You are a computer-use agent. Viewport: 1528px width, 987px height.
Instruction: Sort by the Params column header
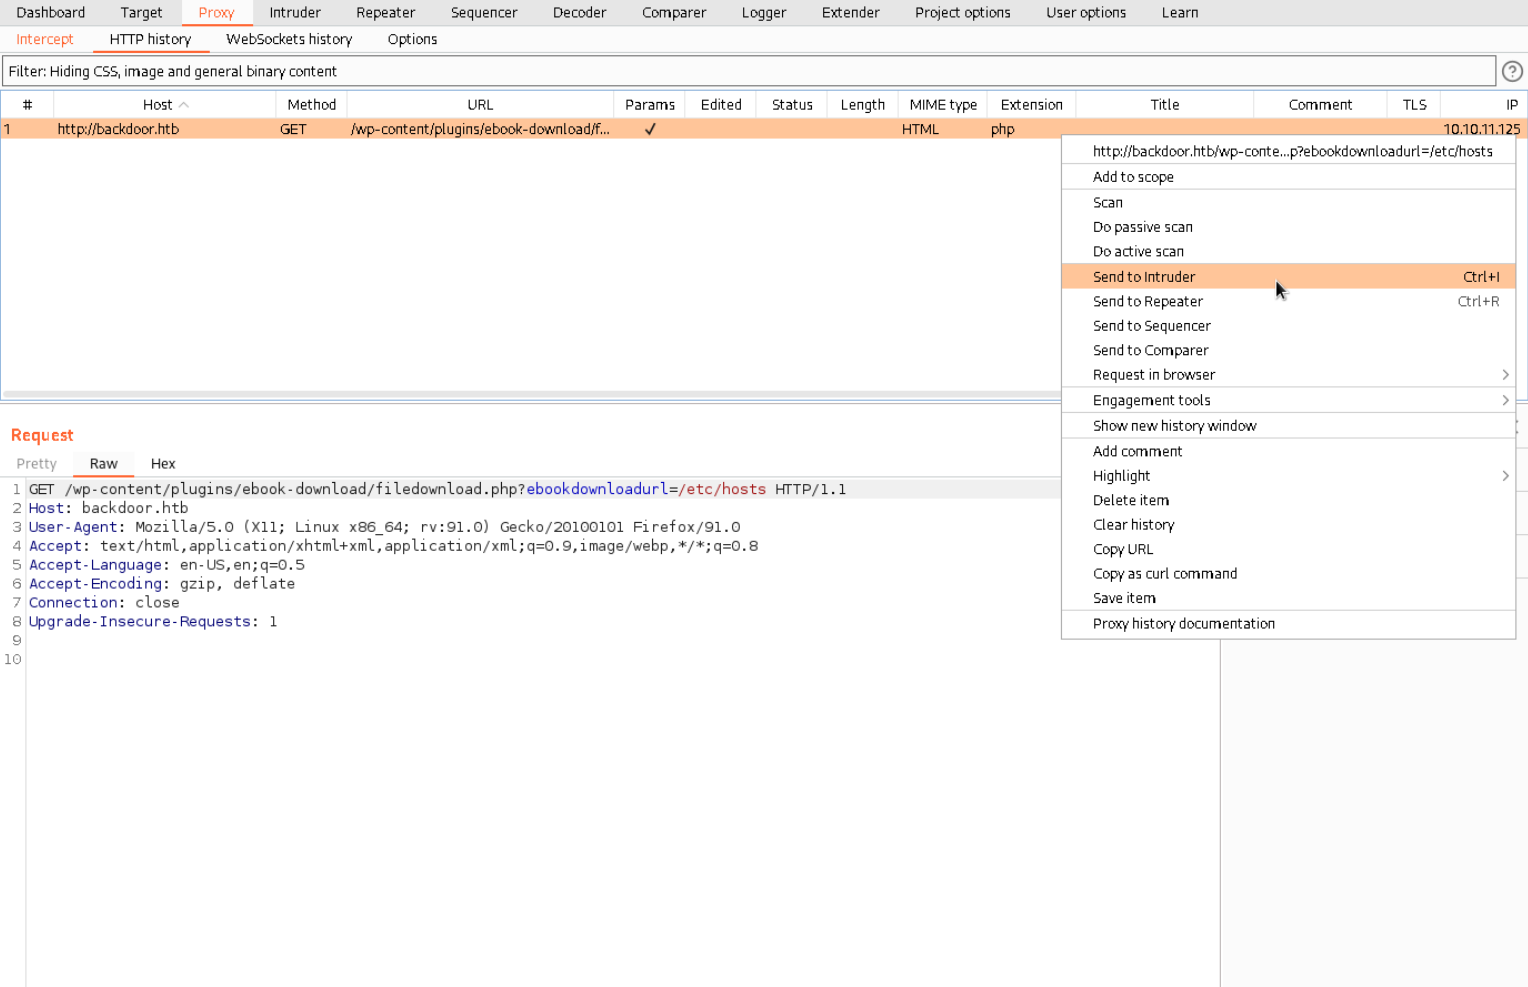(x=650, y=105)
